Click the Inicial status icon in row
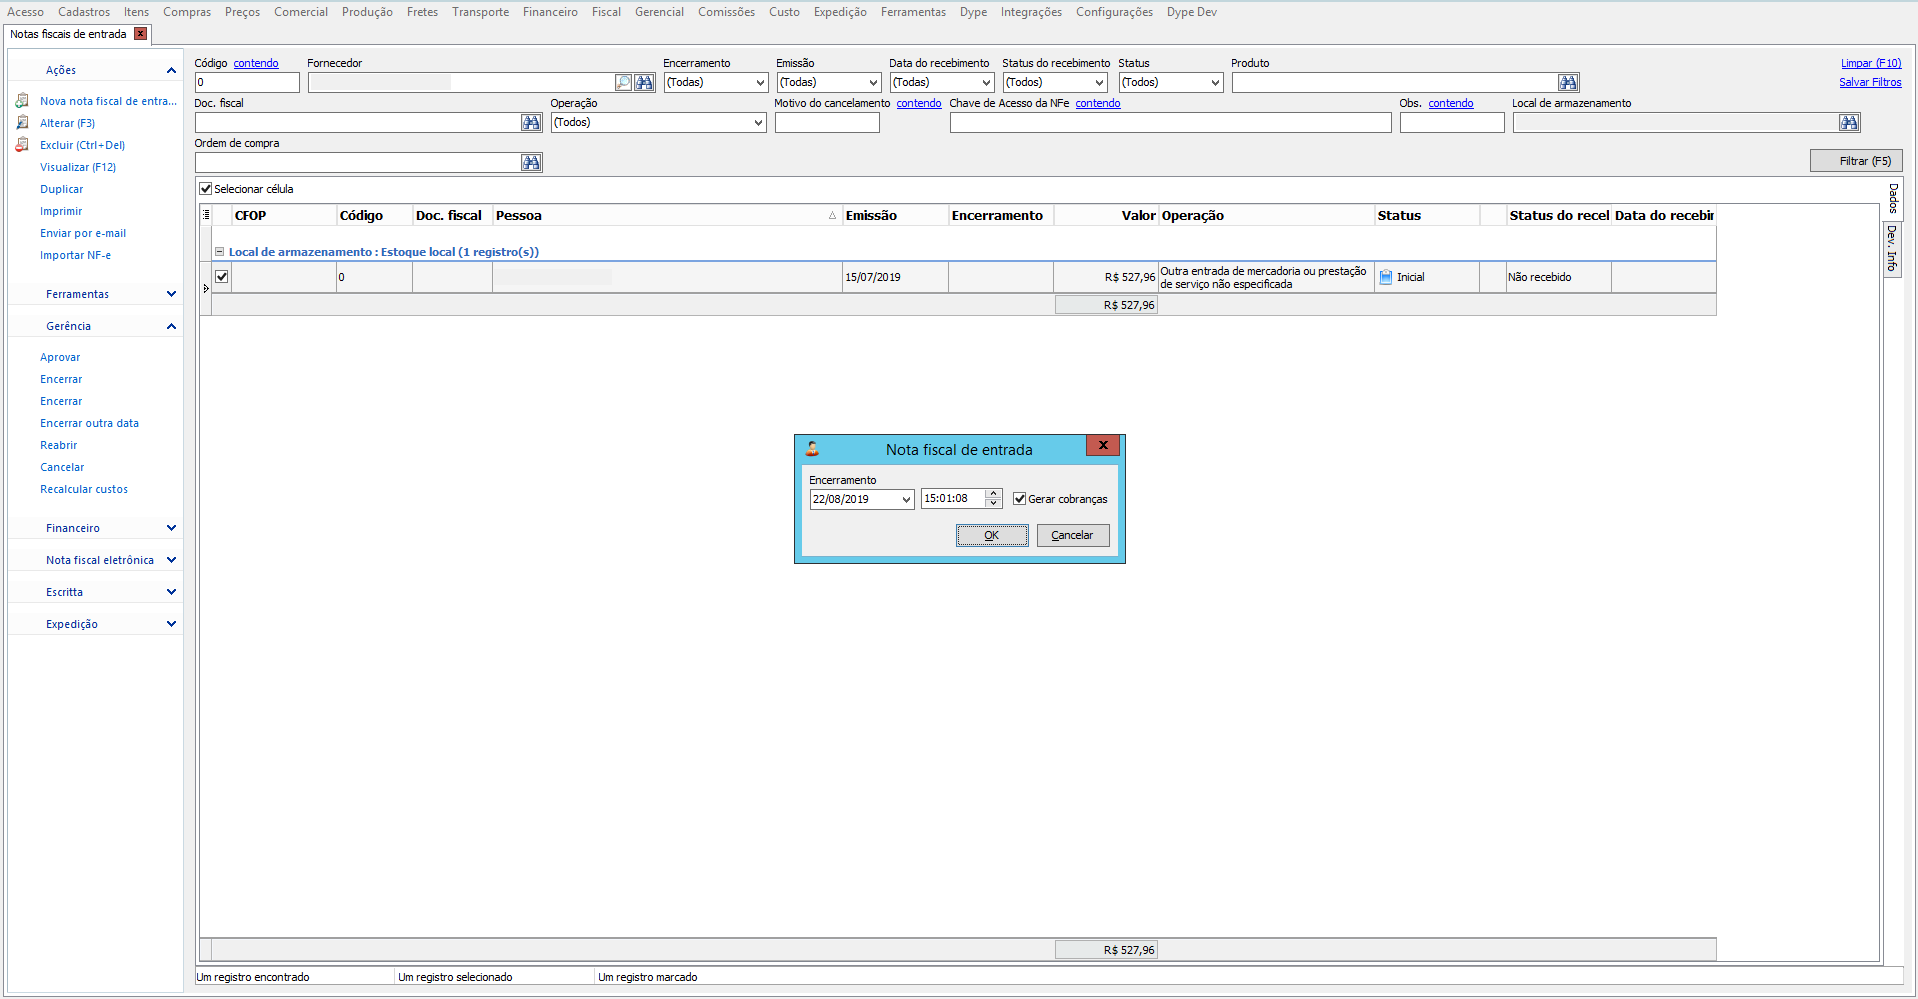1918x999 pixels. (x=1386, y=278)
